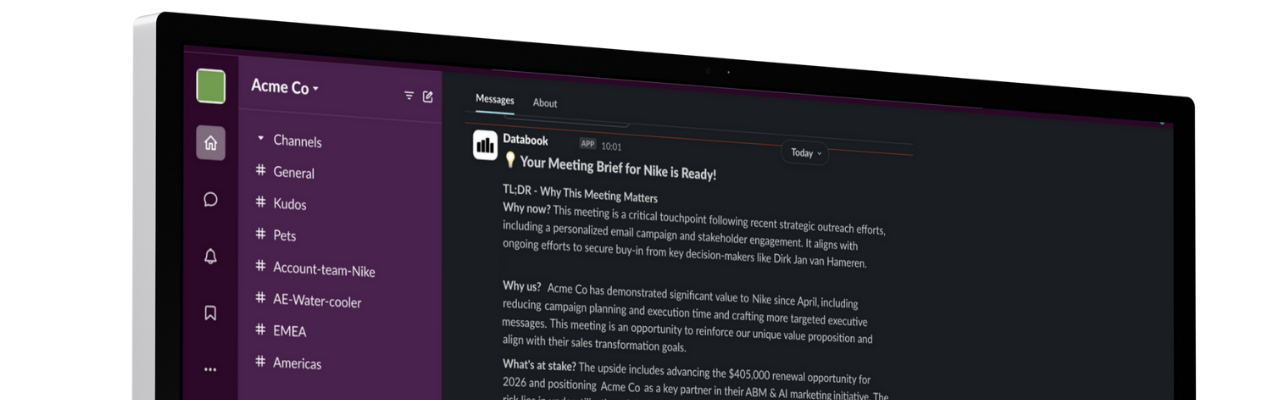Collapse the Channels section
Viewport: 1280px width, 400px height.
click(x=261, y=139)
